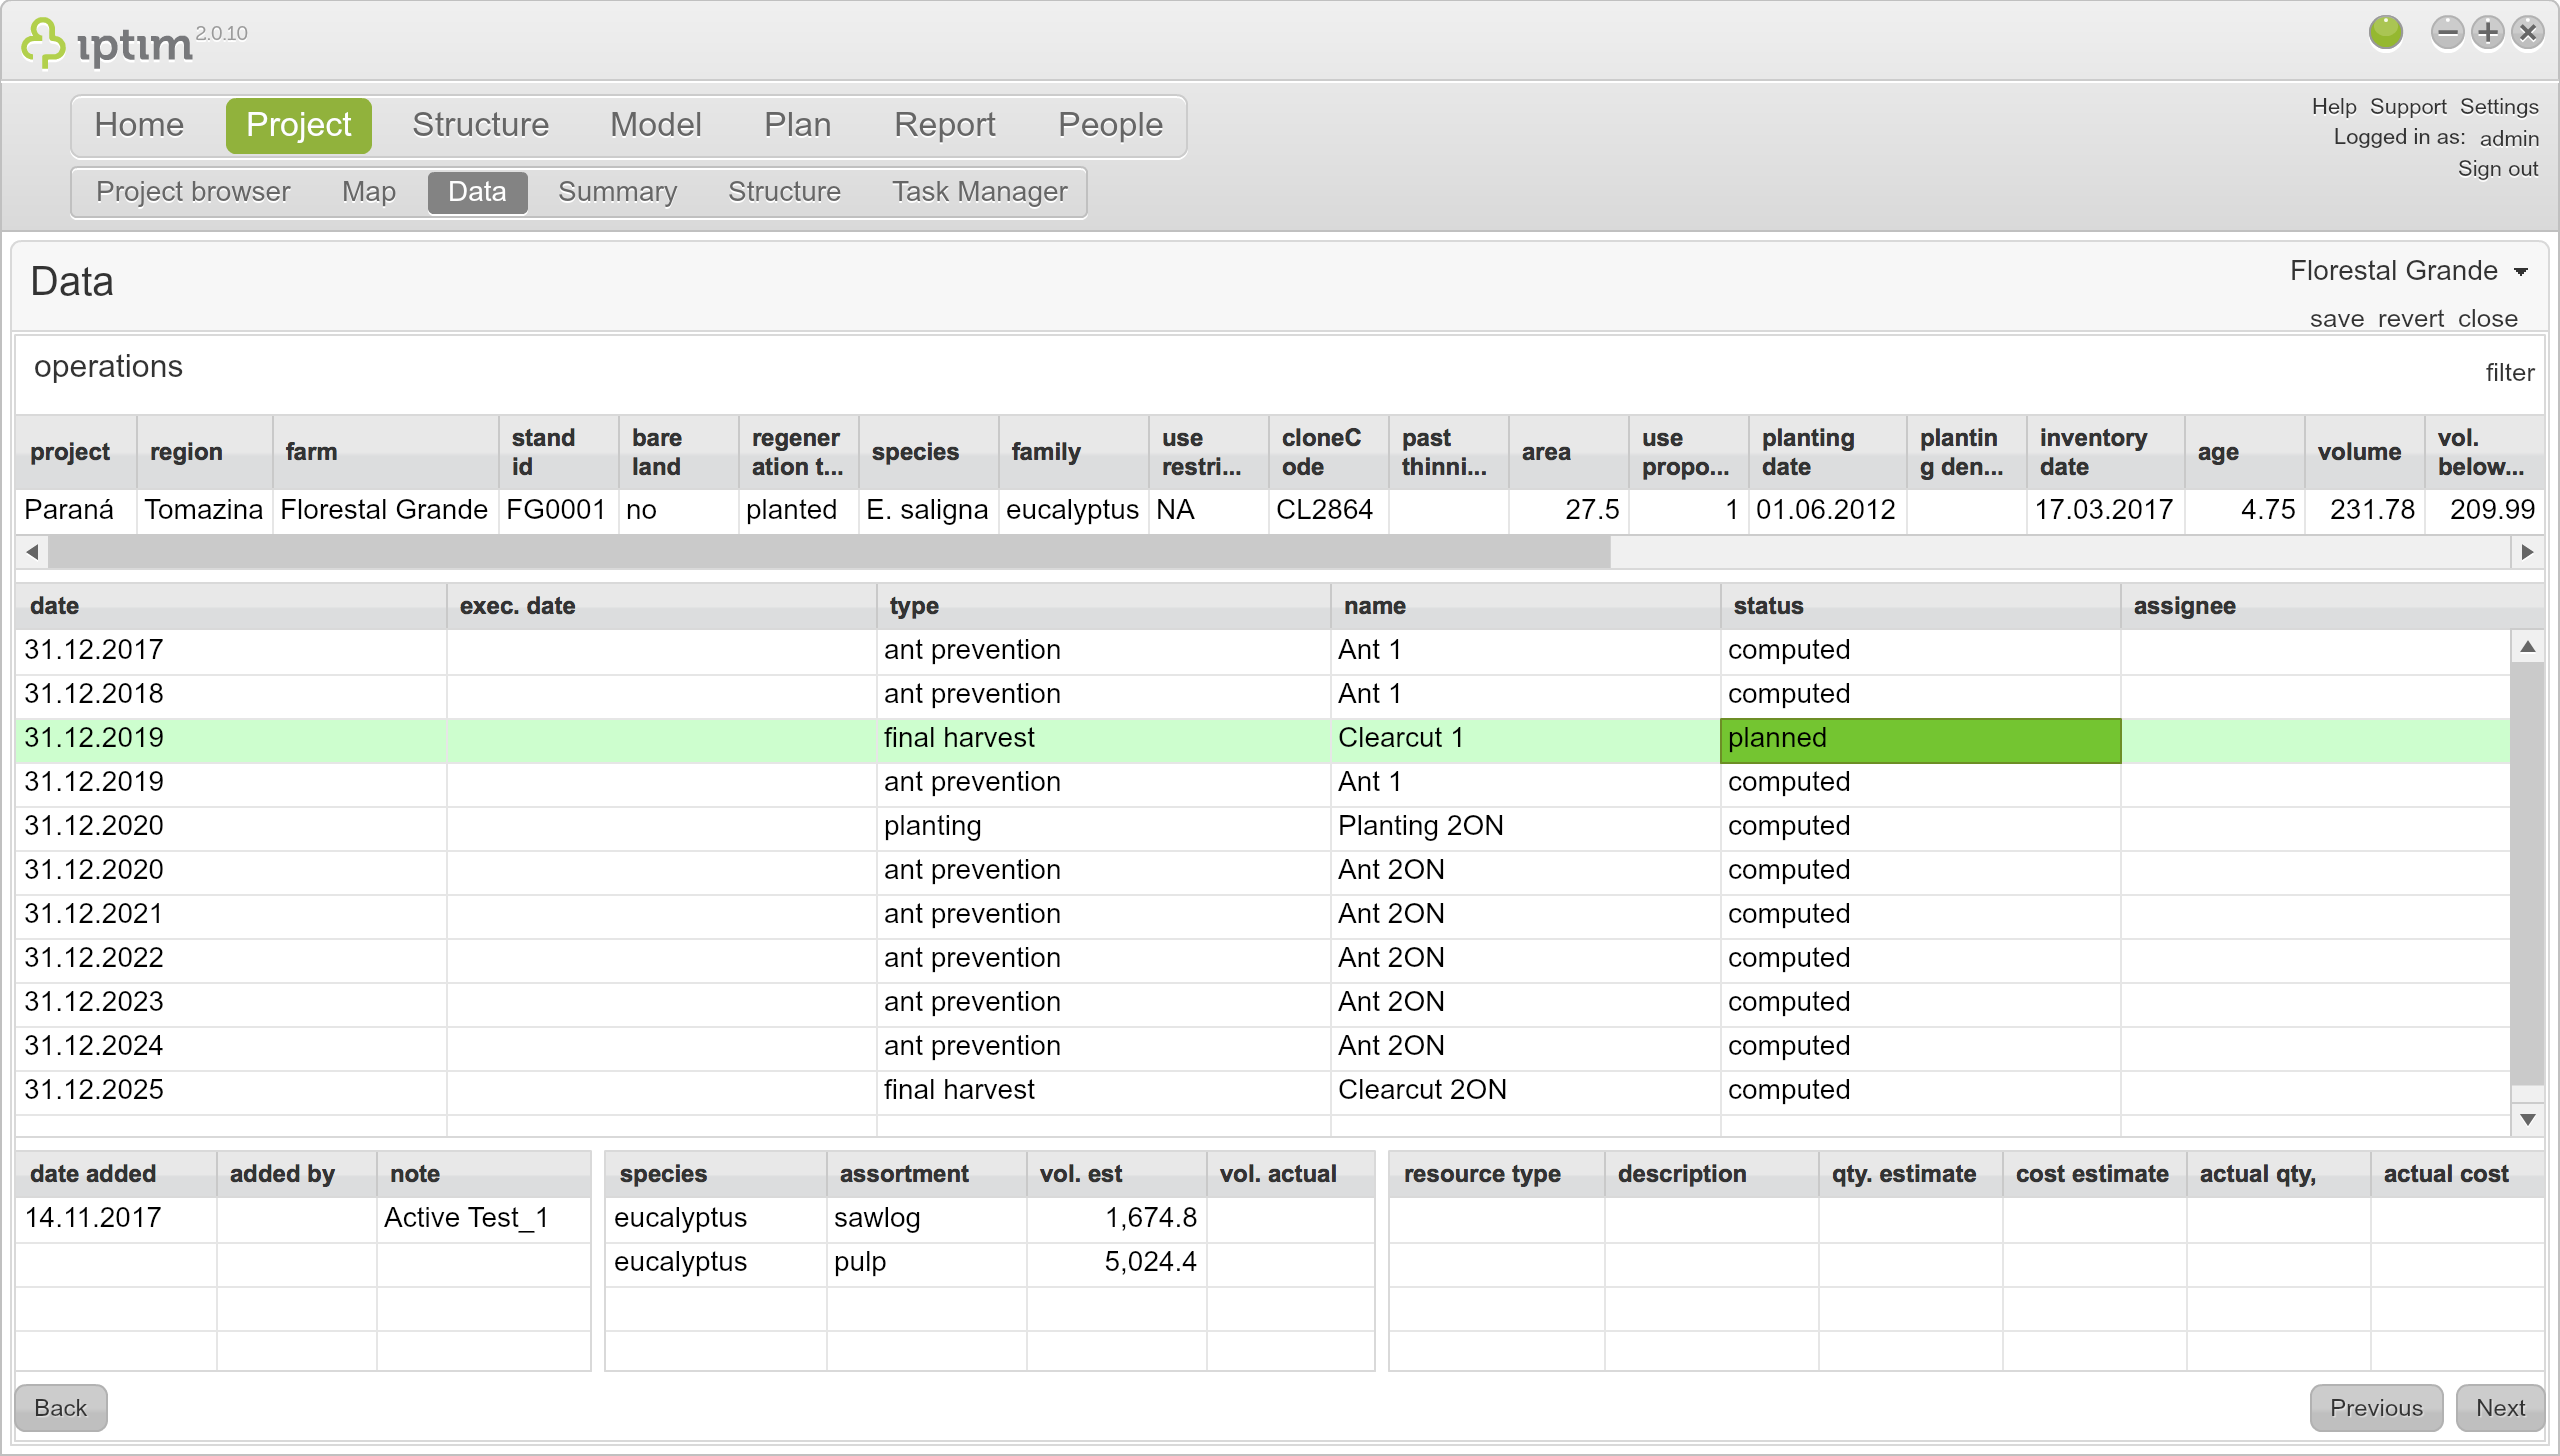Click the 'status' column header
The height and width of the screenshot is (1456, 2560).
coord(1921,605)
